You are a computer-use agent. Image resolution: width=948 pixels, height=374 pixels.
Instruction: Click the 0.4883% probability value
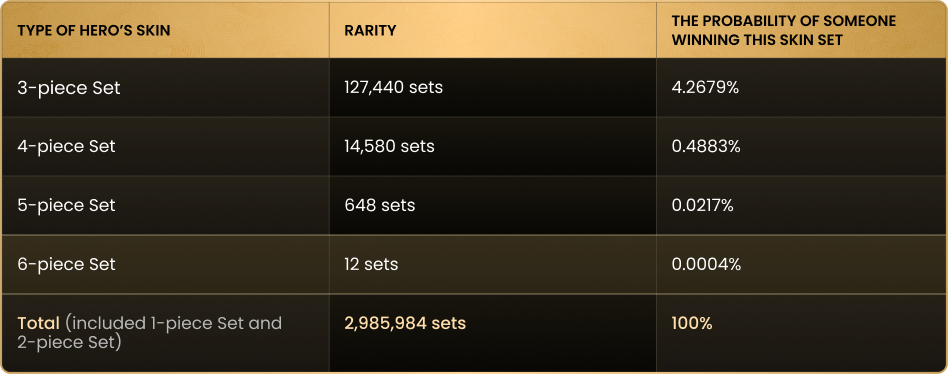[706, 146]
